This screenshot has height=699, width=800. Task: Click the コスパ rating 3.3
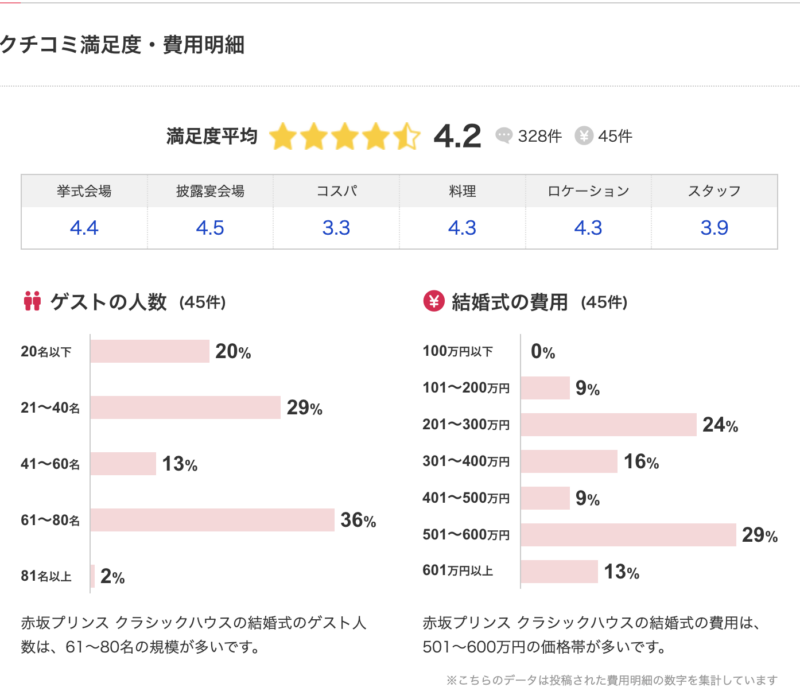point(336,228)
